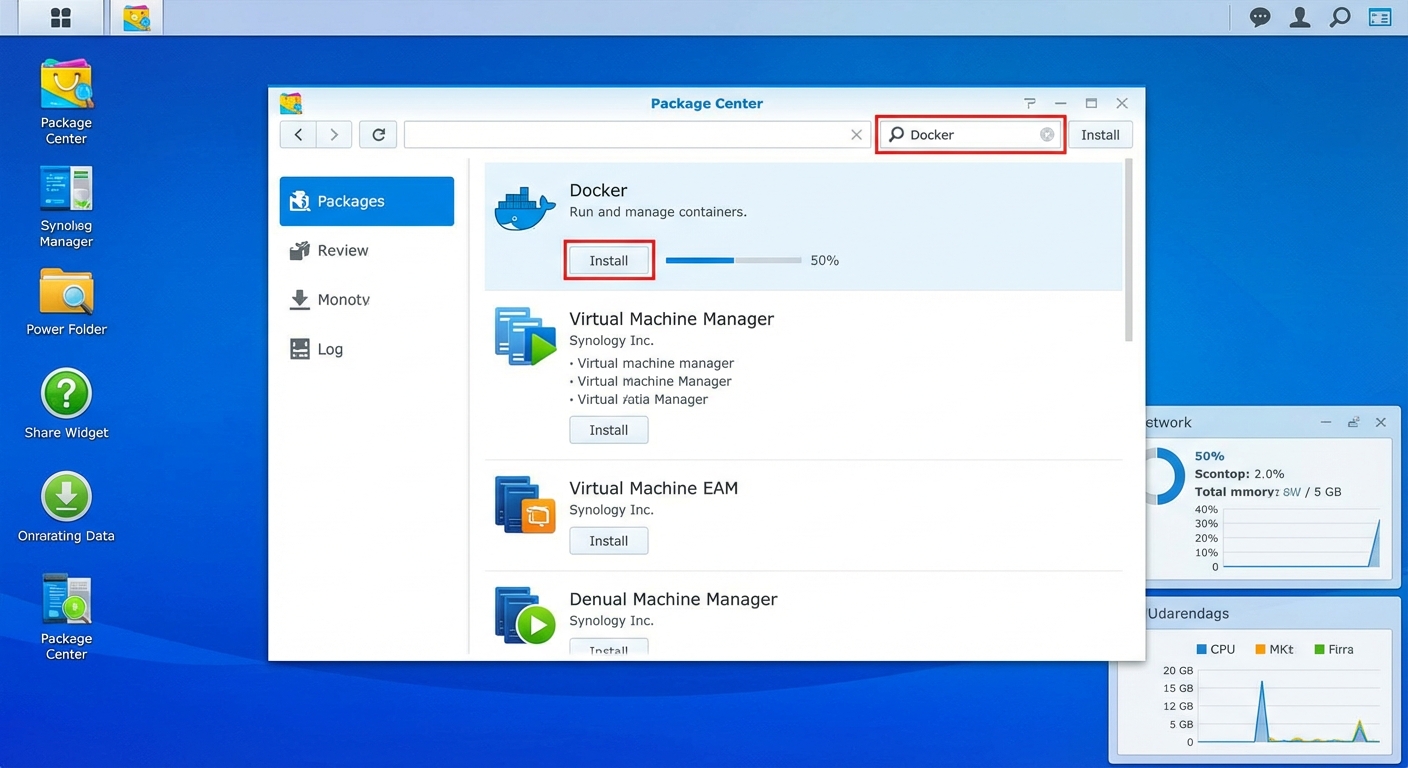Open the user account icon in the taskbar
The height and width of the screenshot is (768, 1408).
pos(1299,17)
